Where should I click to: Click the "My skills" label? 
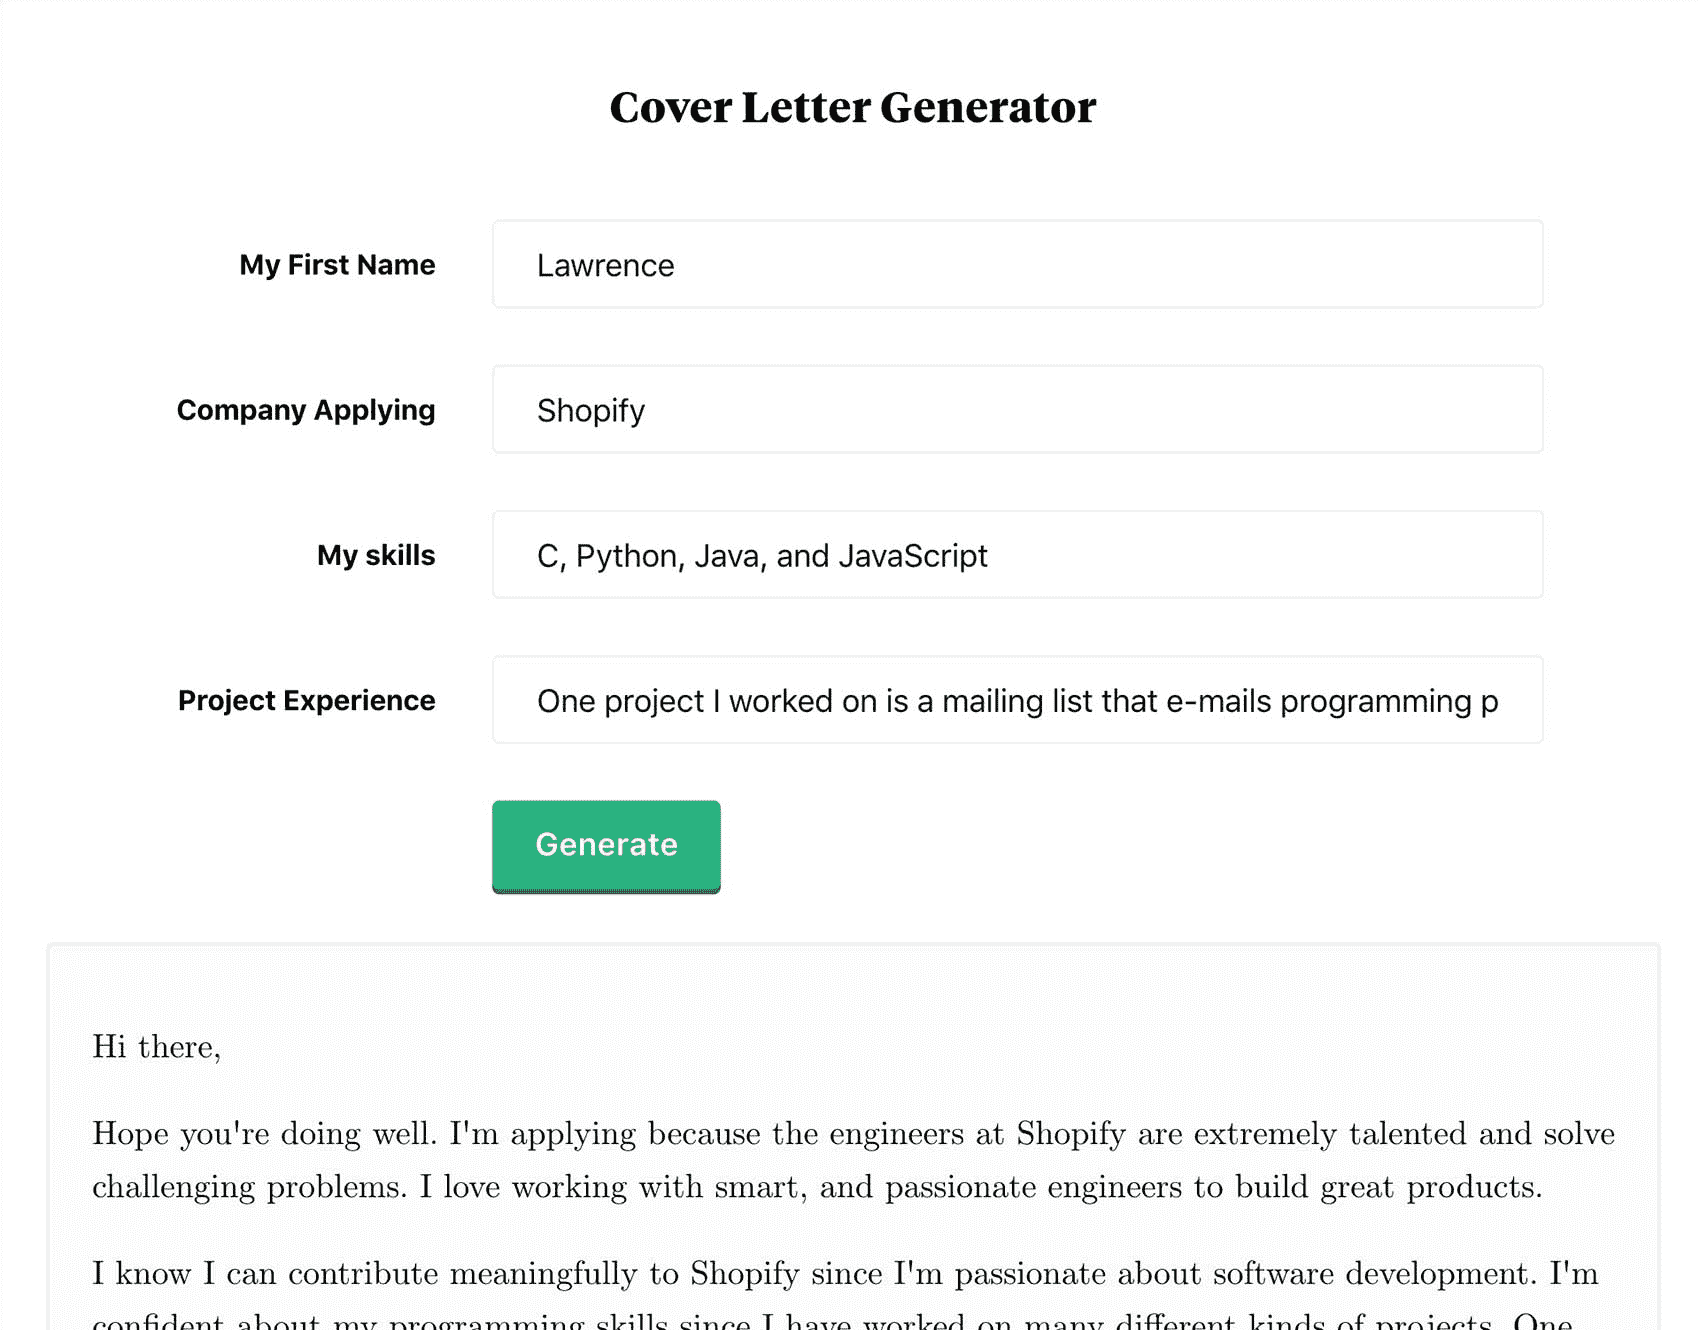pos(376,555)
